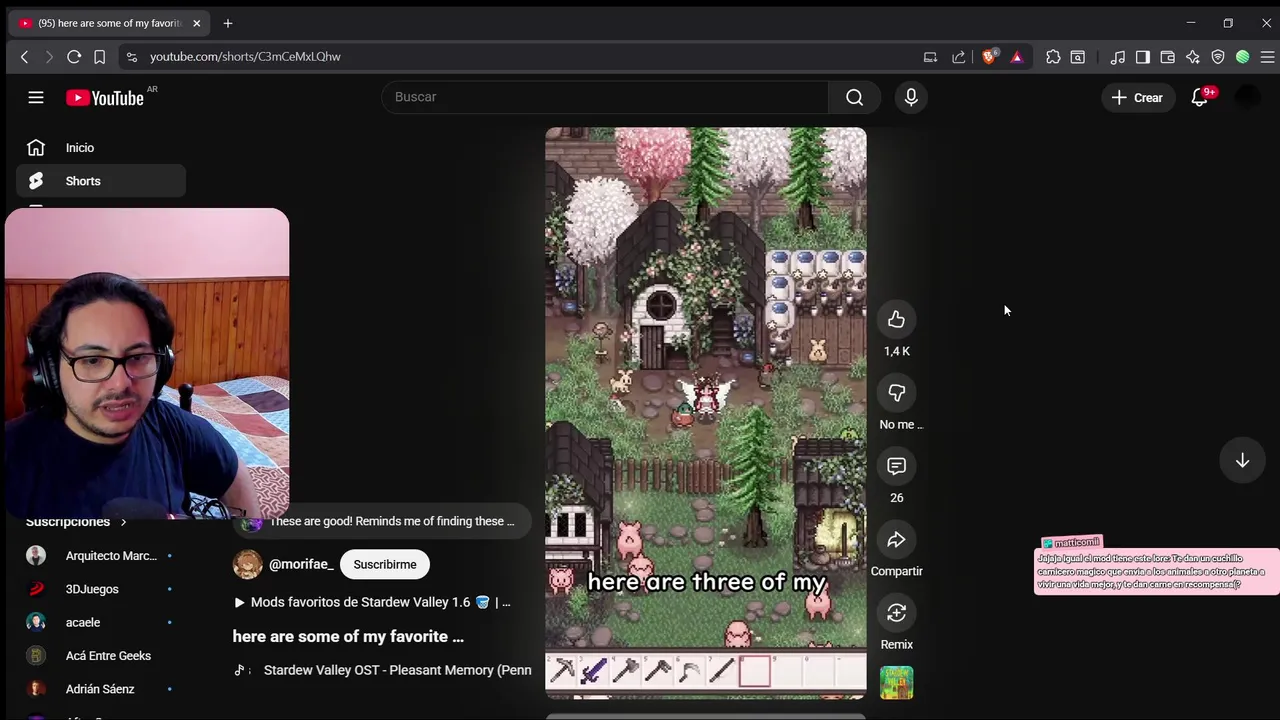The image size is (1280, 720).
Task: Click the Crear button
Action: (1137, 97)
